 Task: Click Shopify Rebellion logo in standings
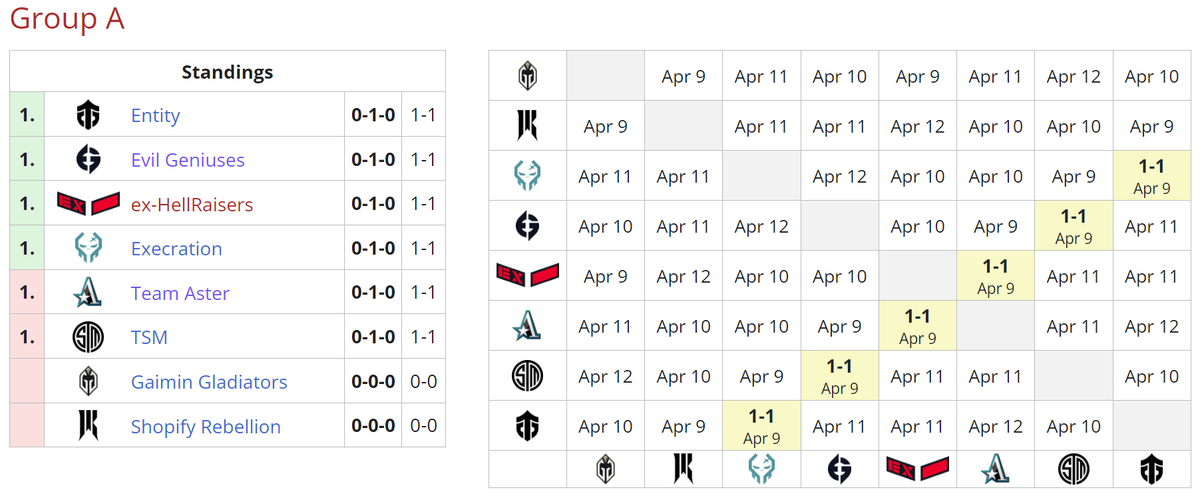(88, 427)
